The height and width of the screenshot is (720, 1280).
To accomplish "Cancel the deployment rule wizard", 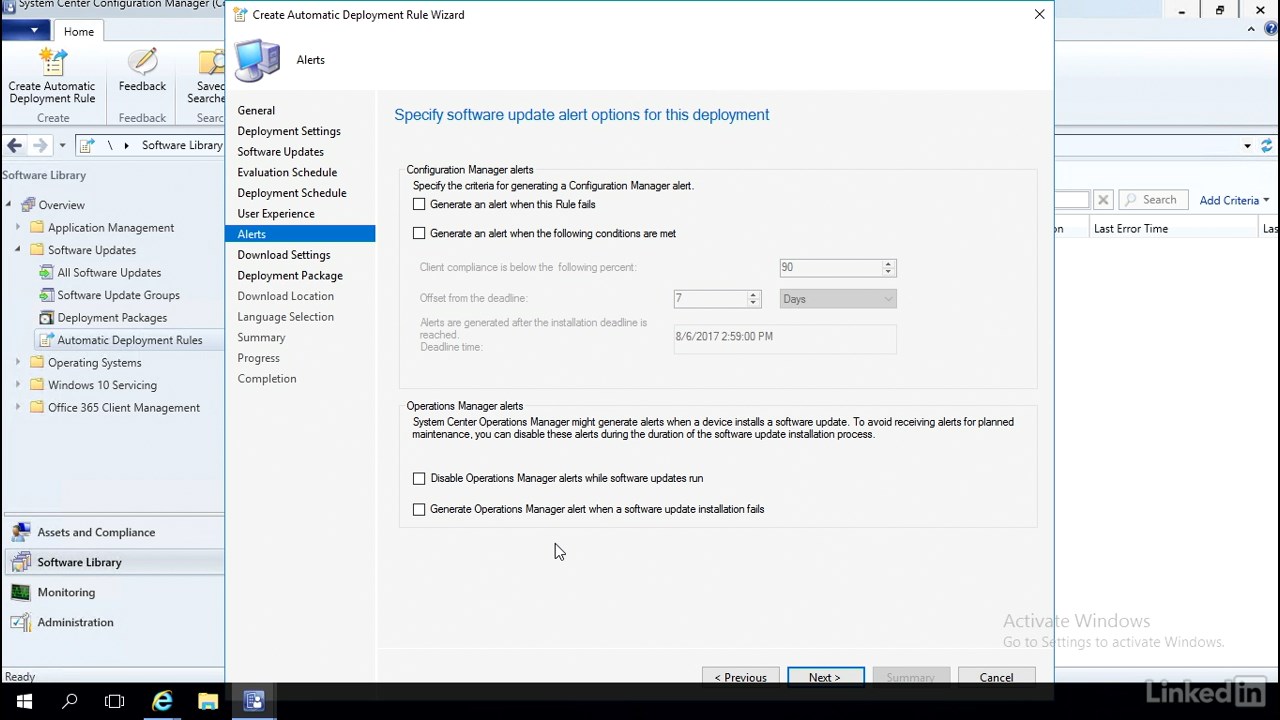I will 996,677.
